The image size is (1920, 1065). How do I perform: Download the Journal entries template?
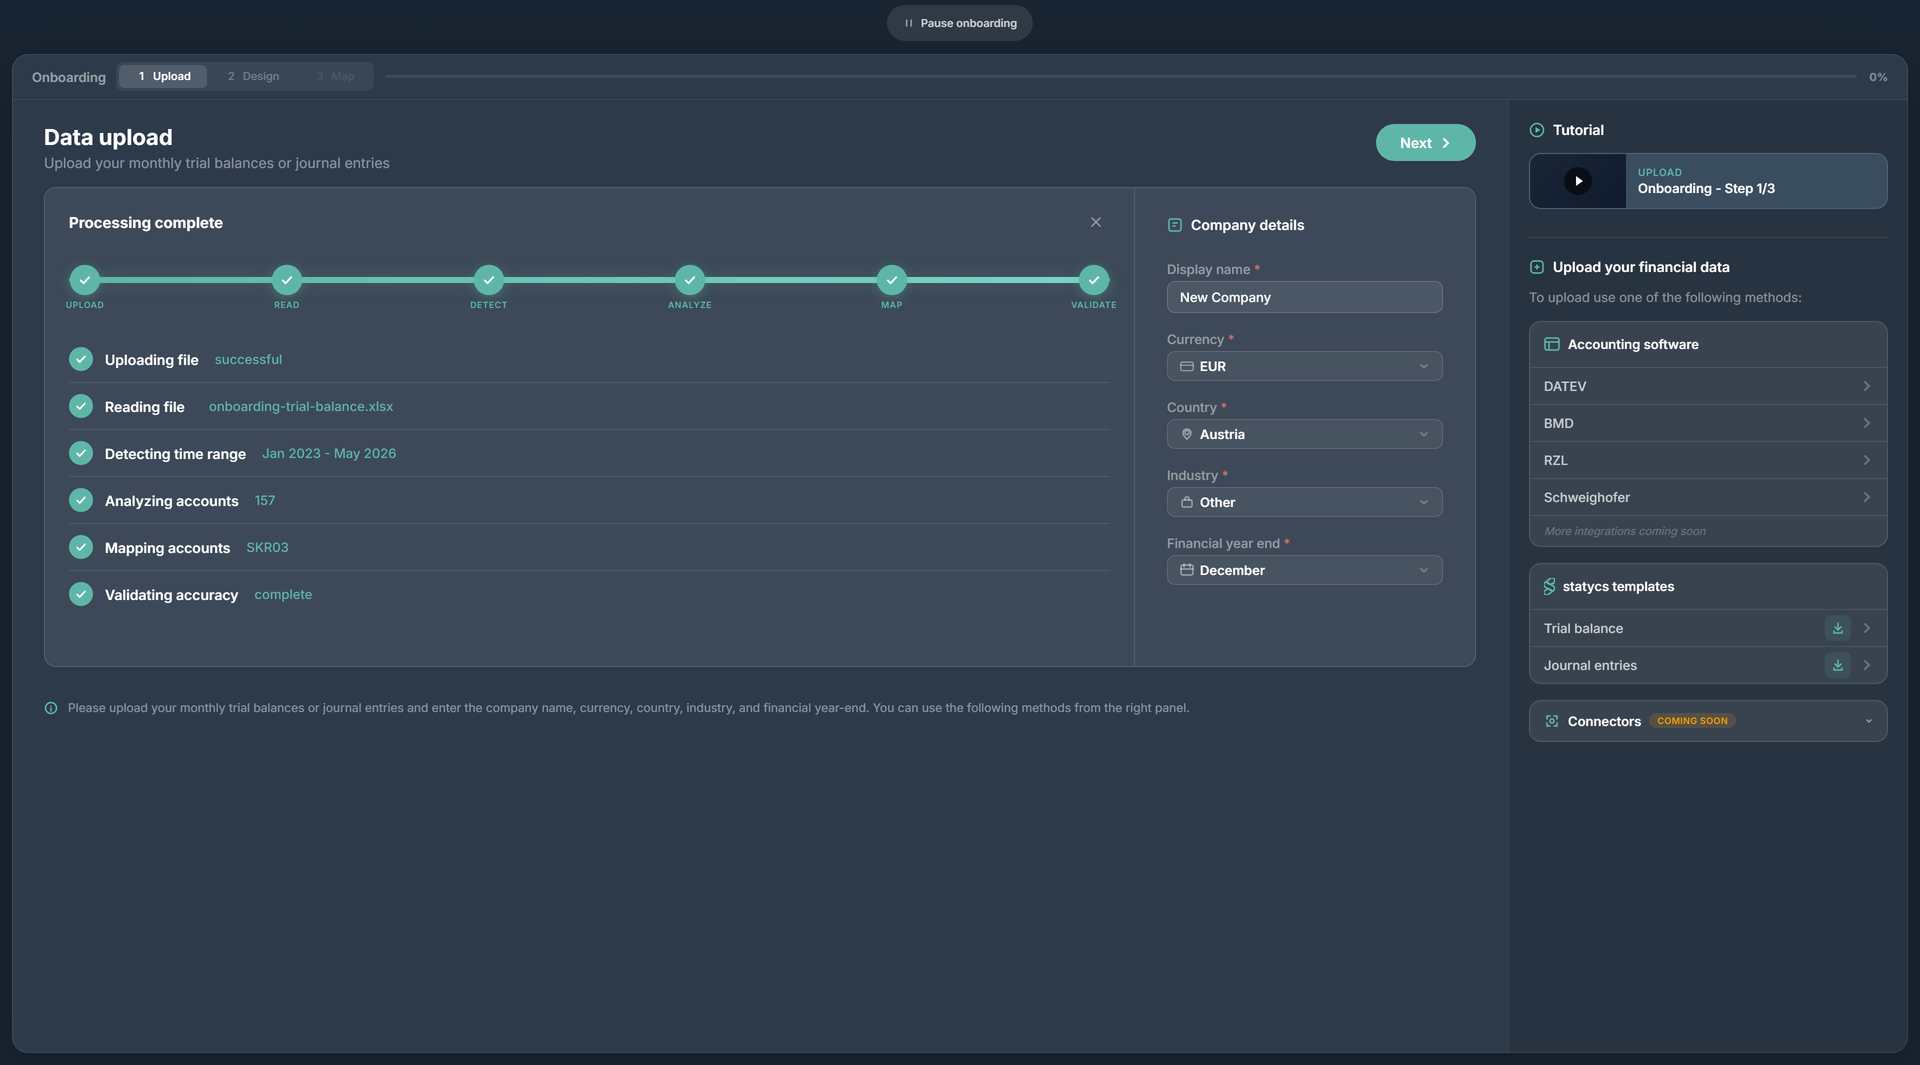pyautogui.click(x=1837, y=665)
